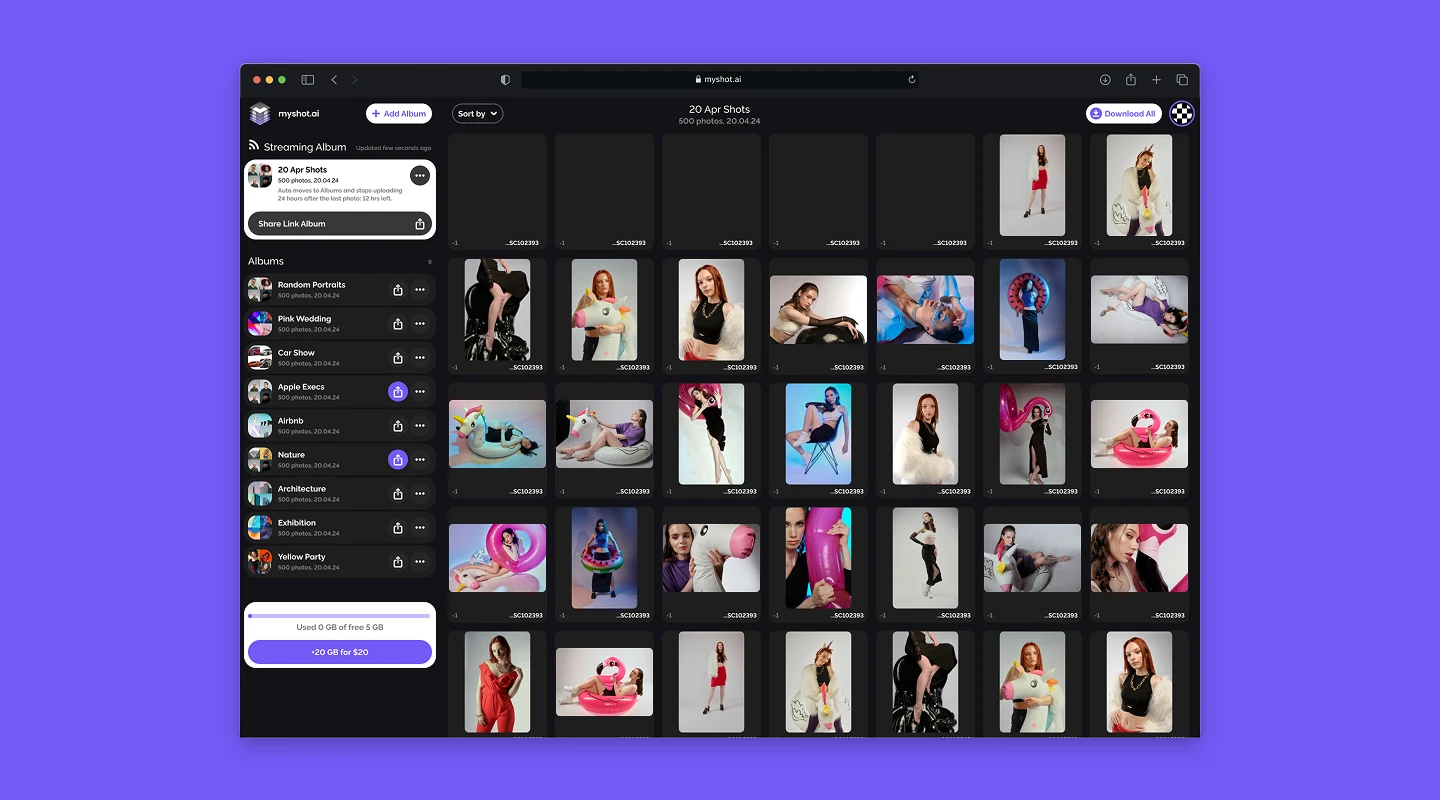The width and height of the screenshot is (1440, 800).
Task: Click the share icon for Nature album
Action: pyautogui.click(x=398, y=460)
